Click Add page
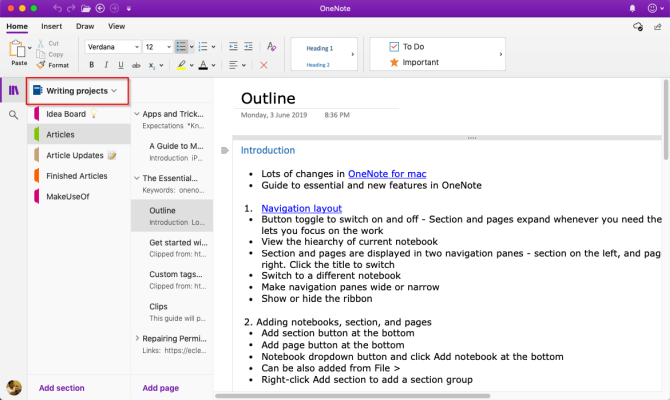The width and height of the screenshot is (670, 400). coord(161,388)
